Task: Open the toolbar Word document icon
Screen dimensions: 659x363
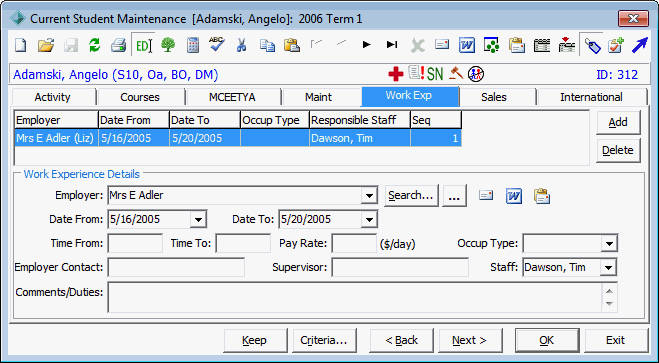Action: click(467, 45)
